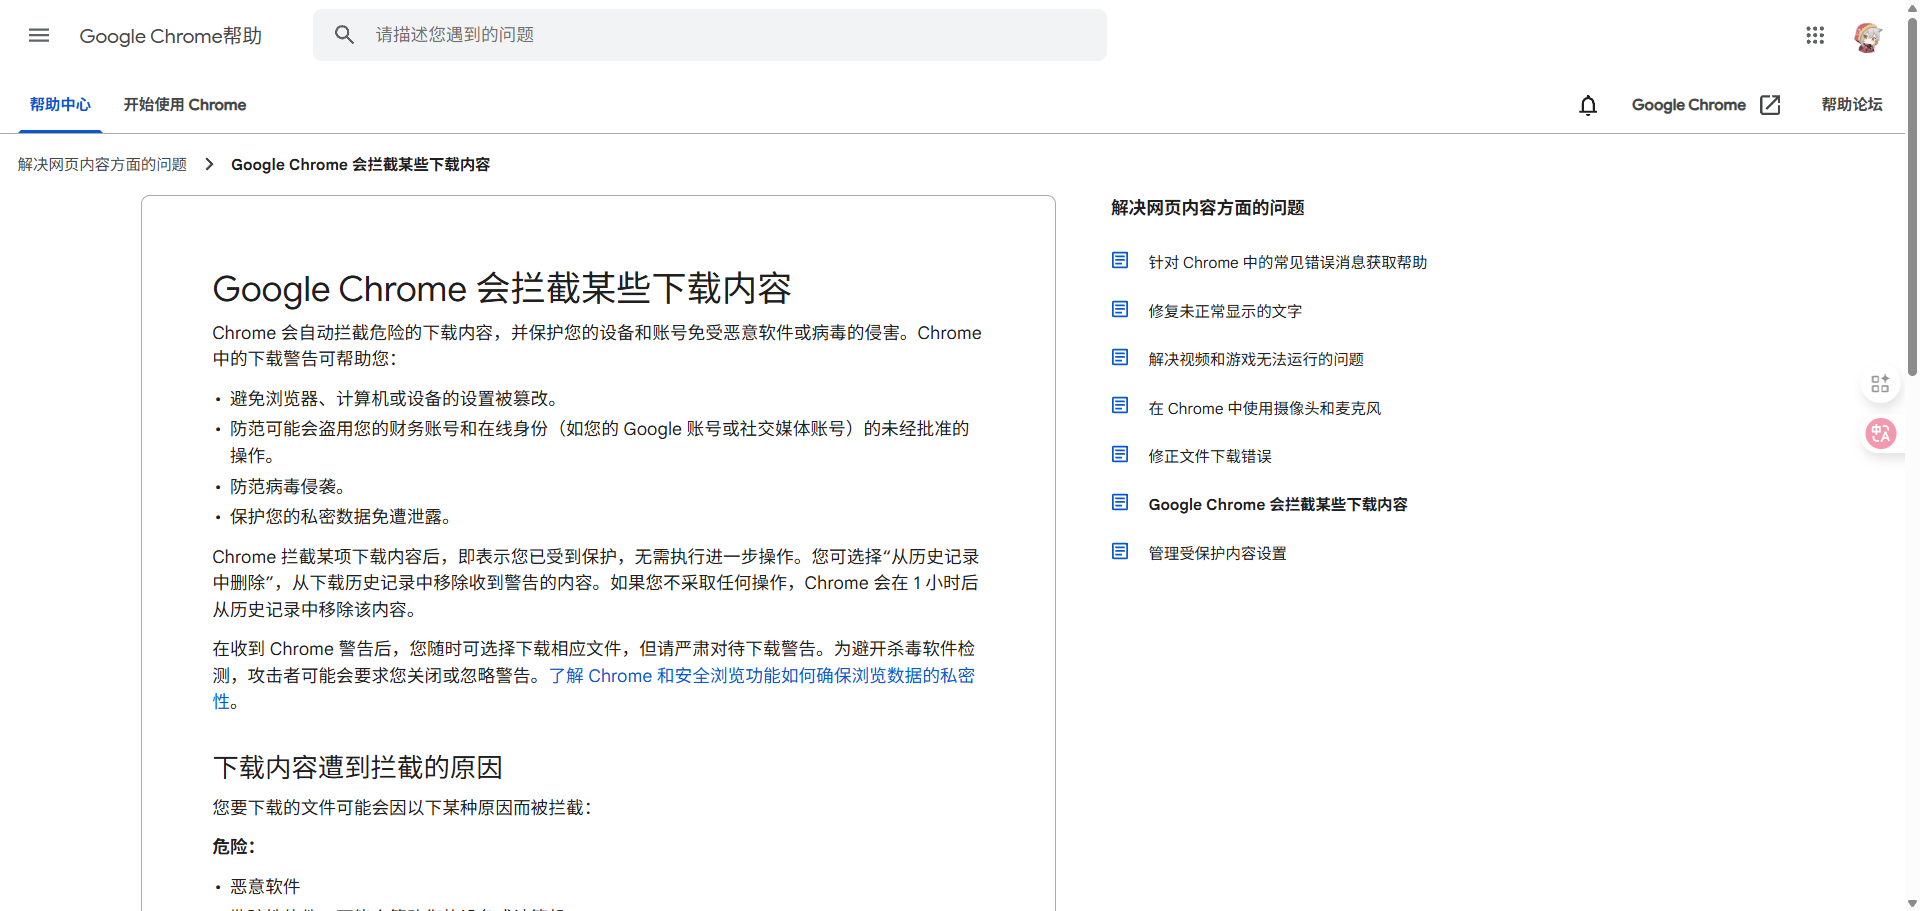Screen dimensions: 1920x911
Task: Click the 恶意软件 bullet item
Action: pyautogui.click(x=265, y=886)
